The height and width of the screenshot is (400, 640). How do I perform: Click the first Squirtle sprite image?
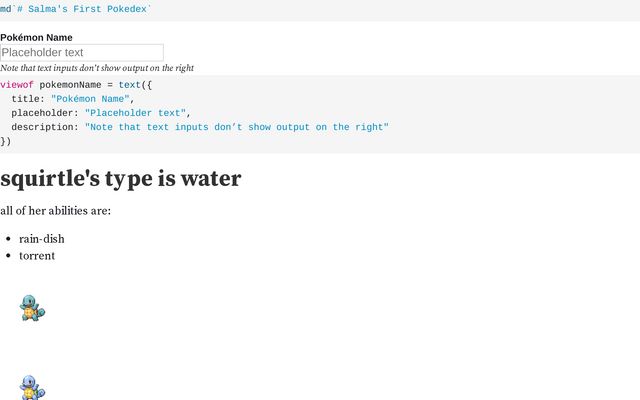[32, 308]
